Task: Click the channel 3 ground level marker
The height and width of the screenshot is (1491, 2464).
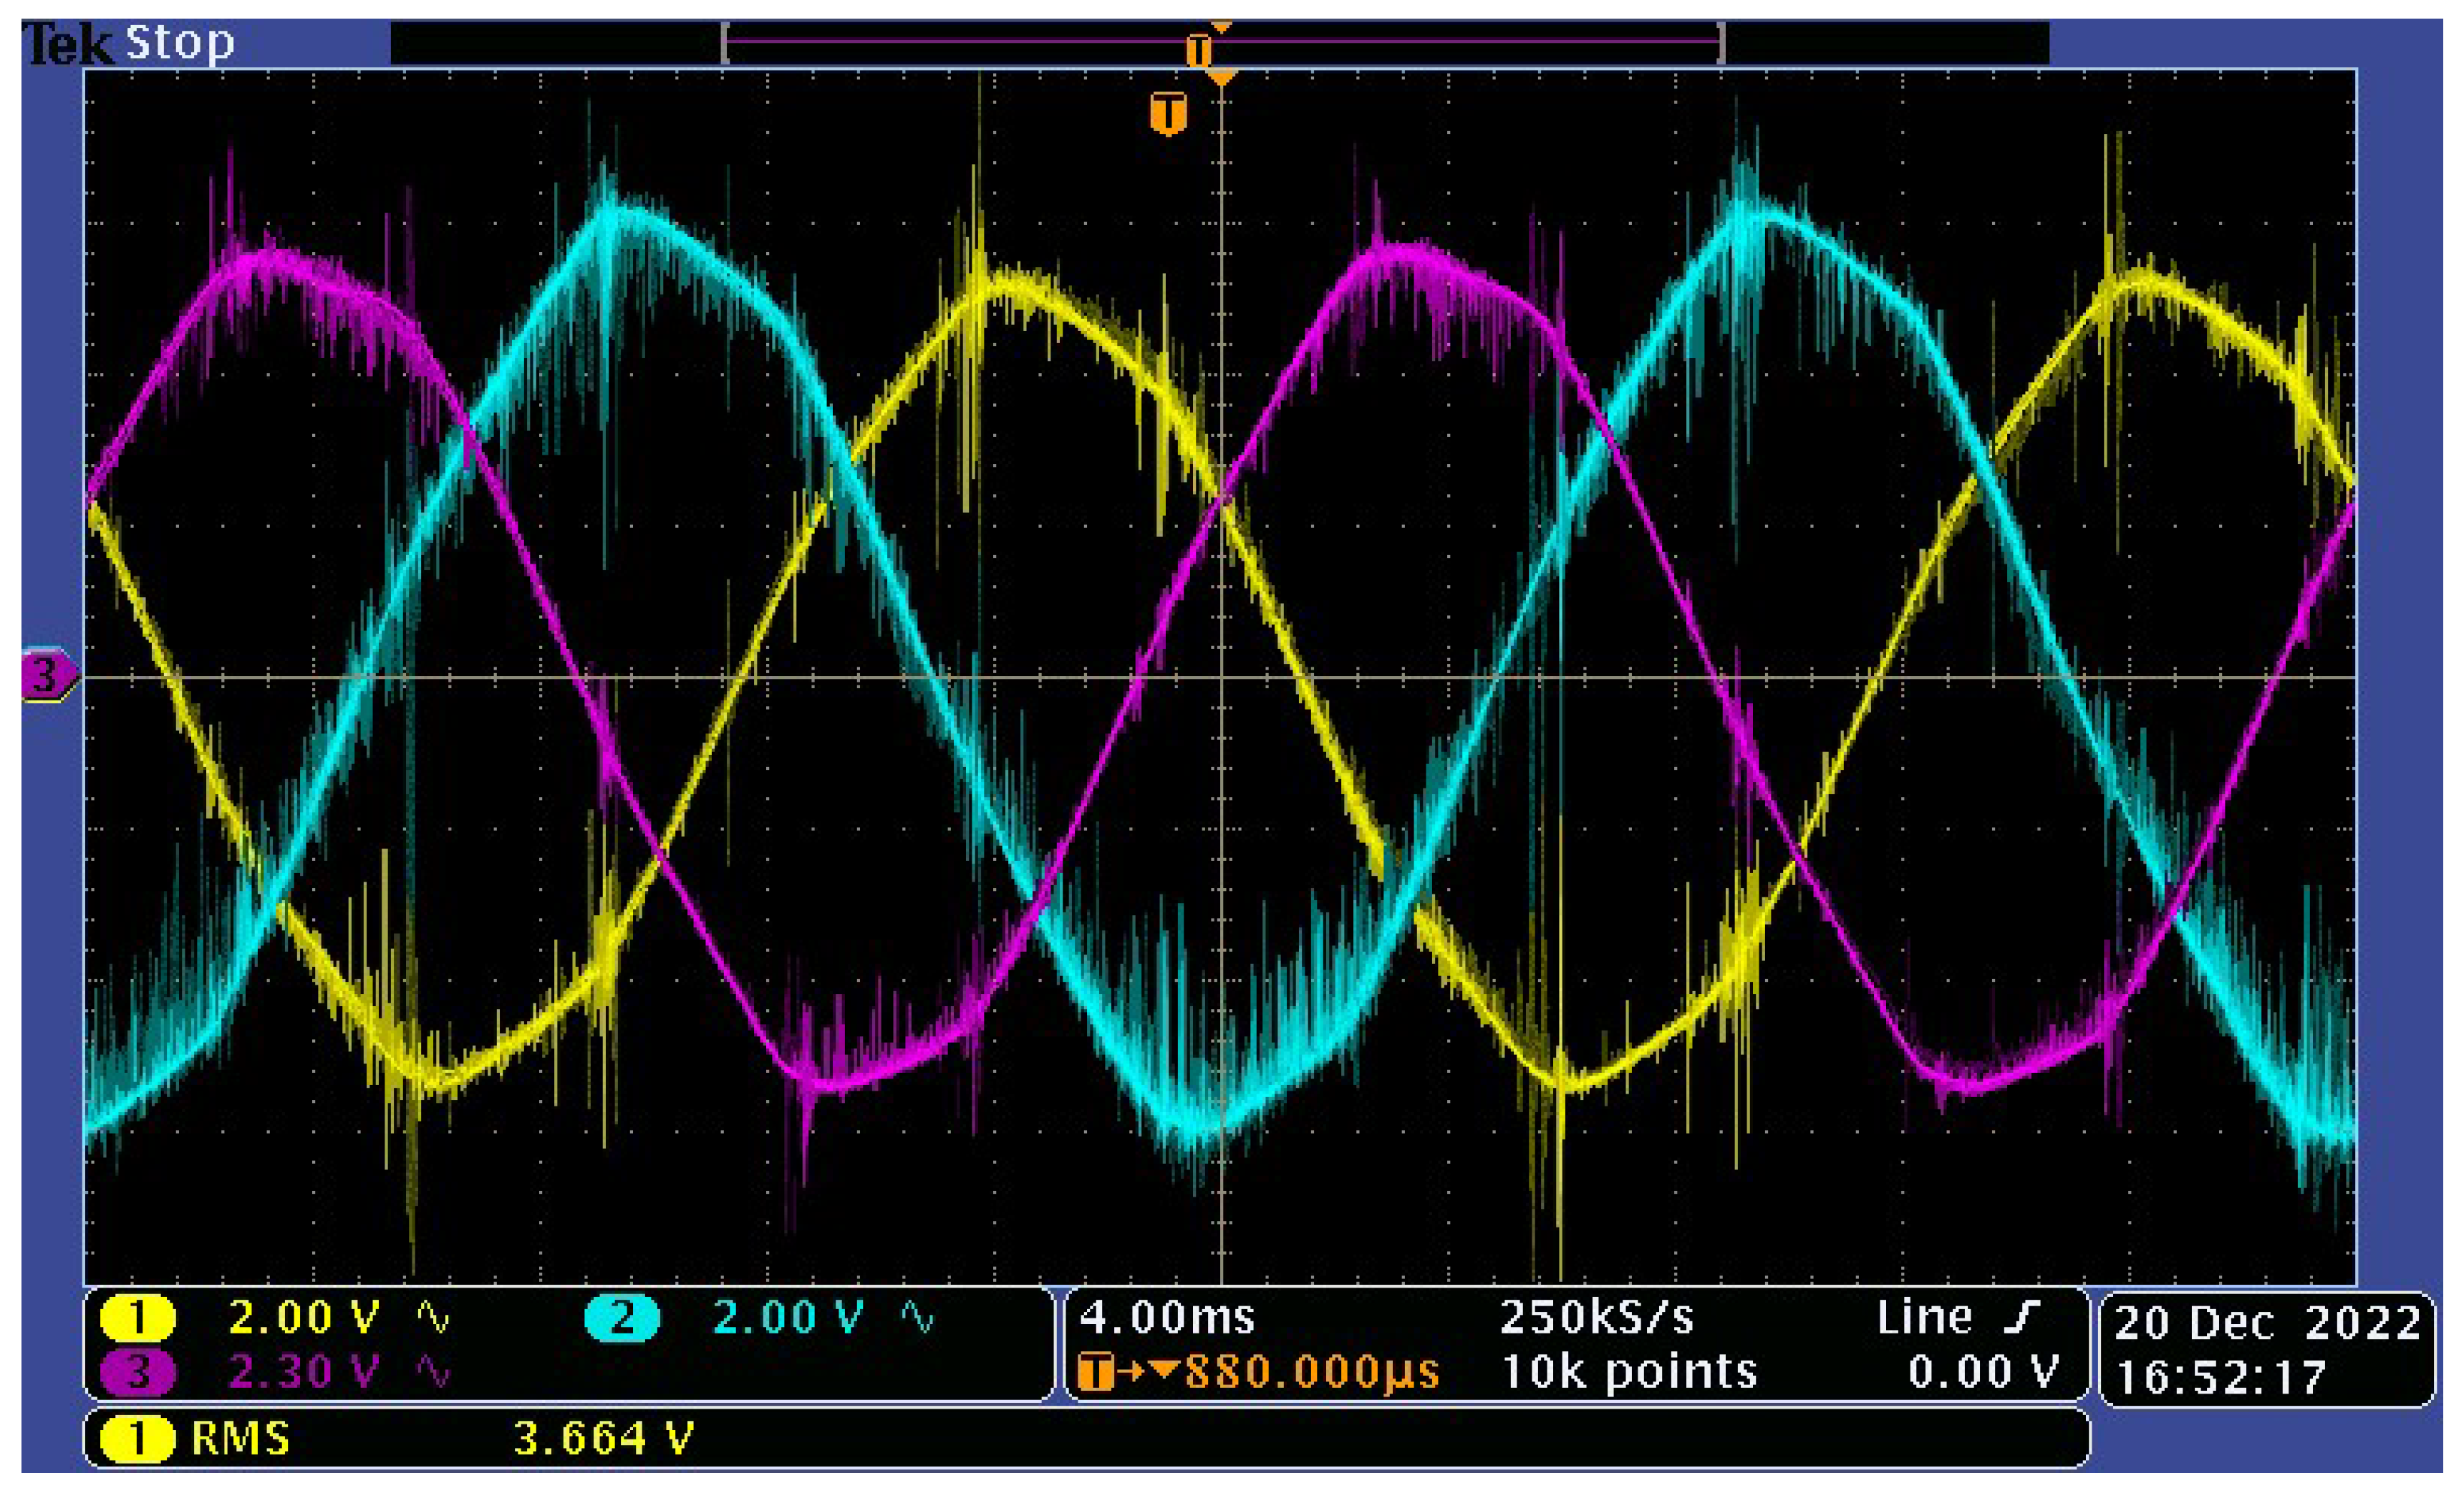Action: 46,675
